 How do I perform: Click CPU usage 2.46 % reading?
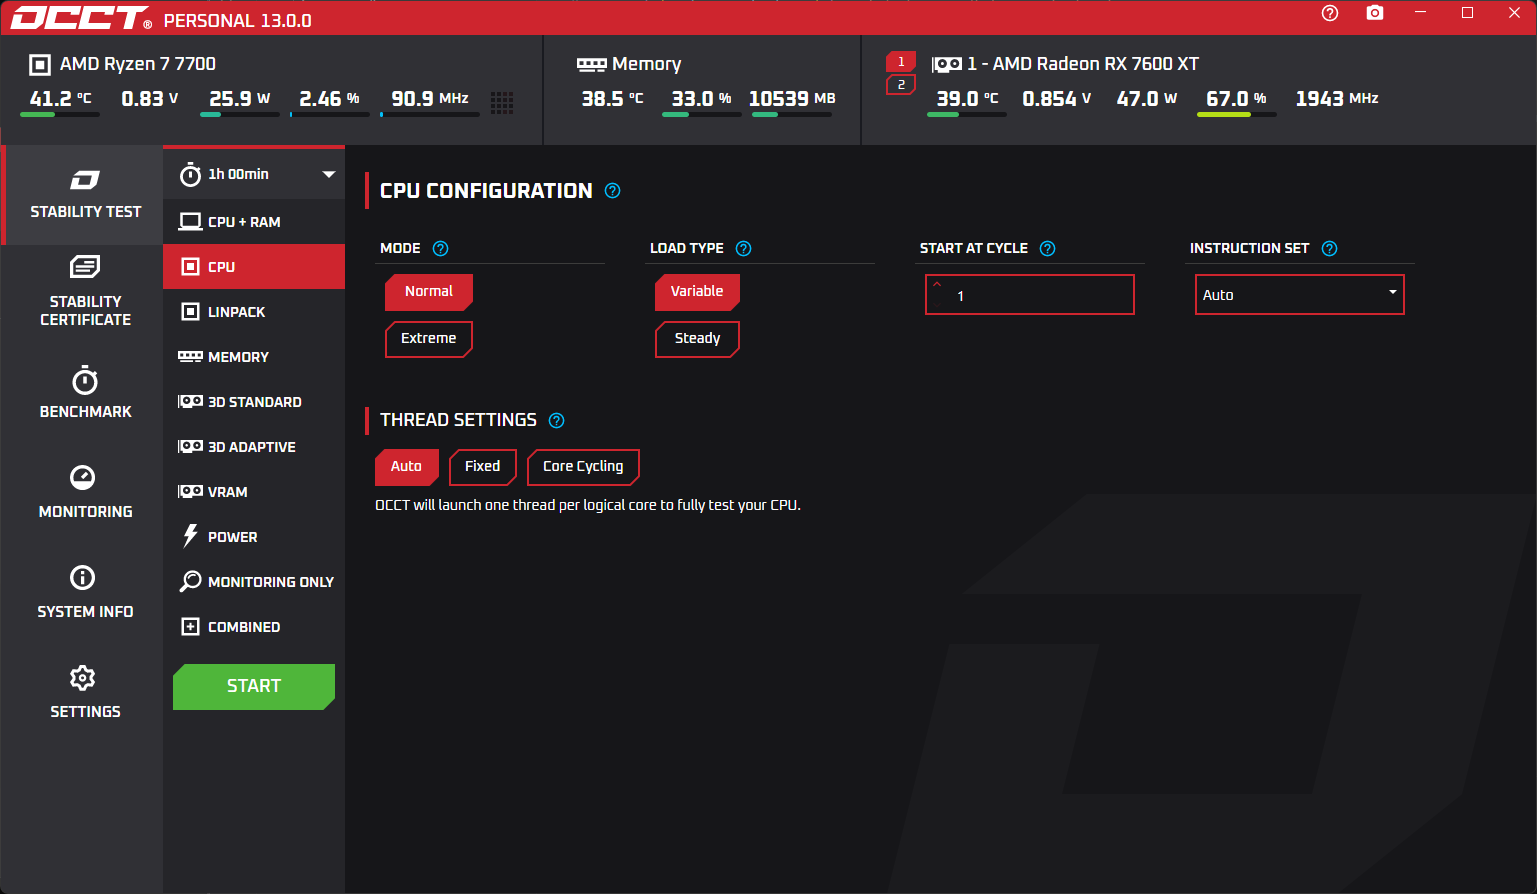pos(329,99)
